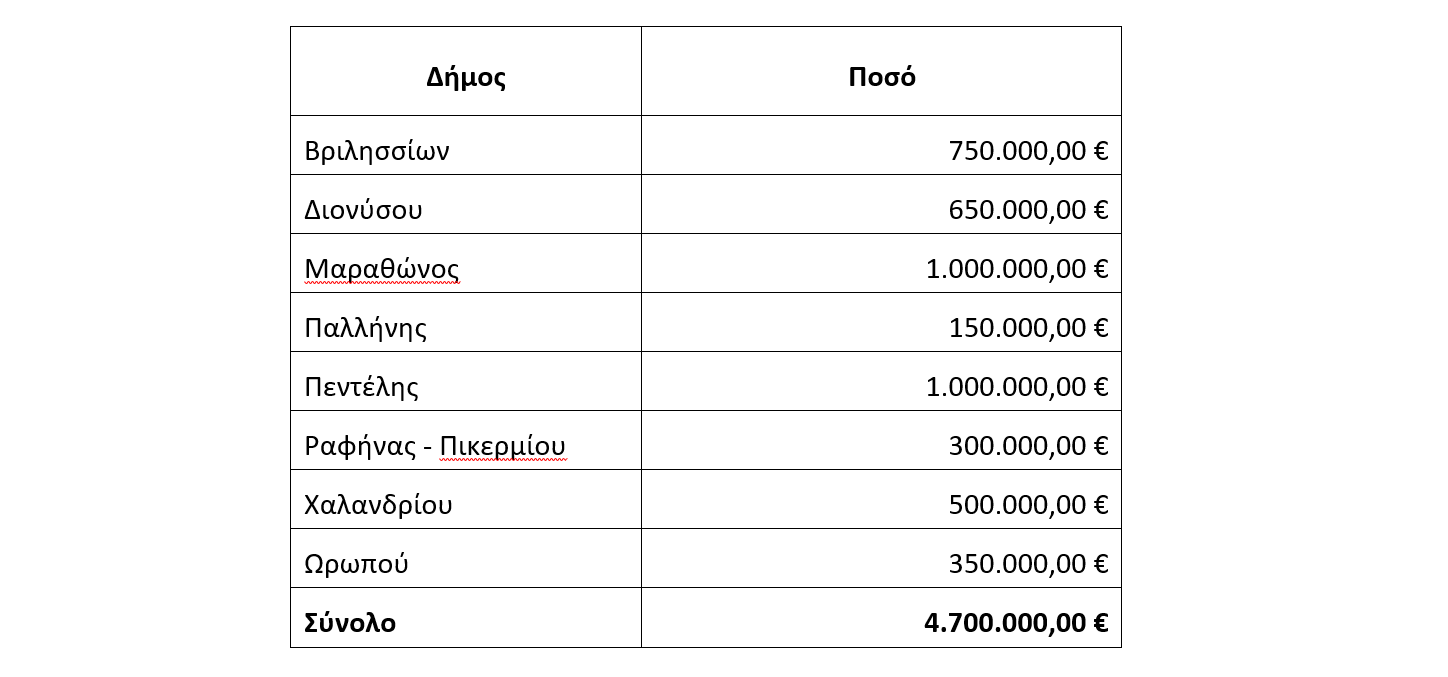
Task: Select the Διονύσου cell
Action: point(466,204)
